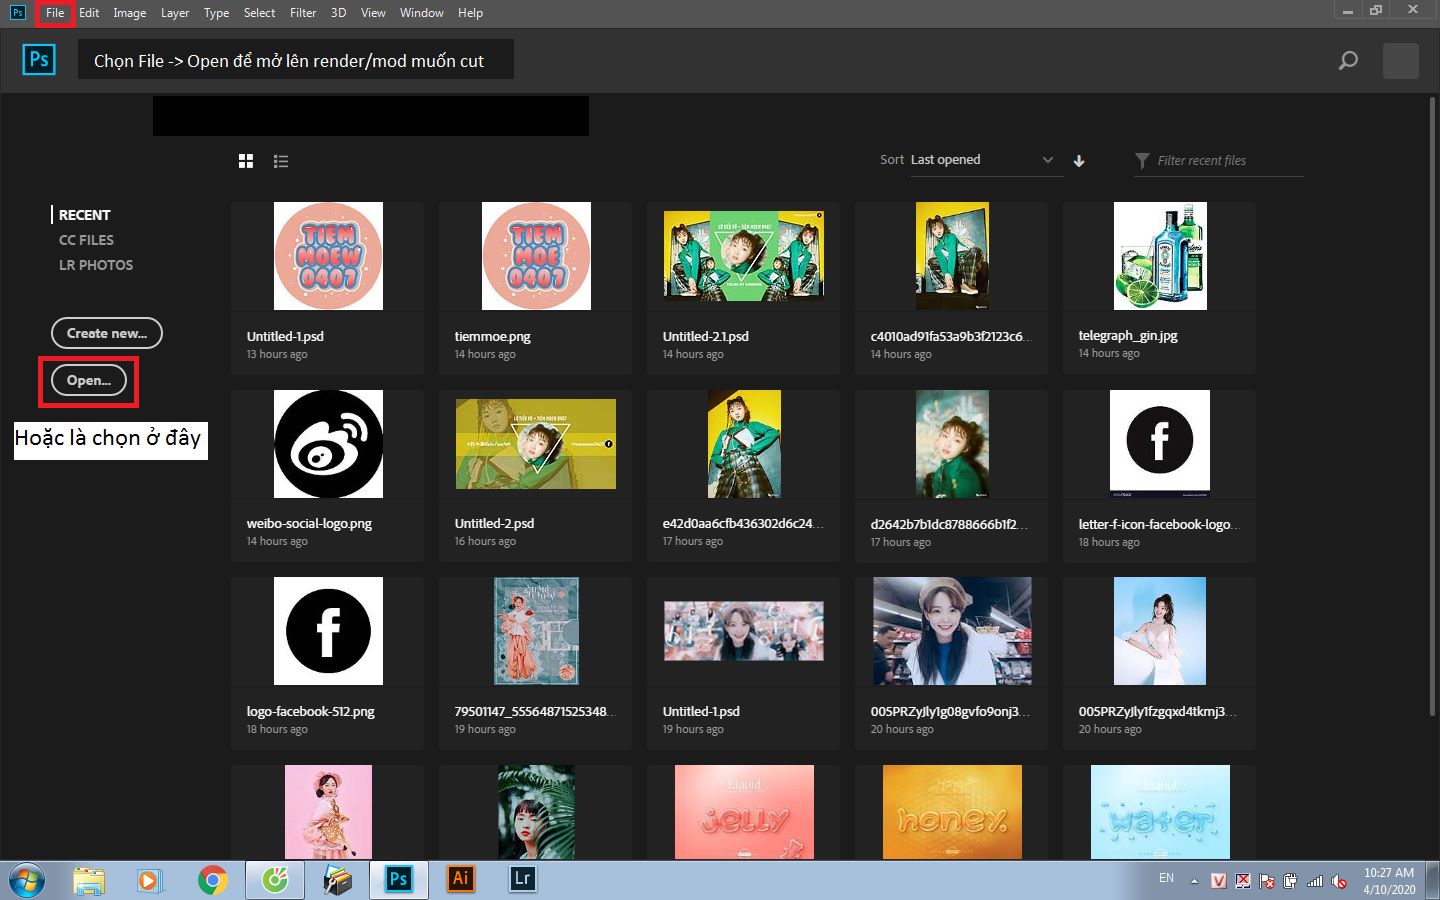
Task: Open Google Chrome from the taskbar
Action: tap(212, 880)
